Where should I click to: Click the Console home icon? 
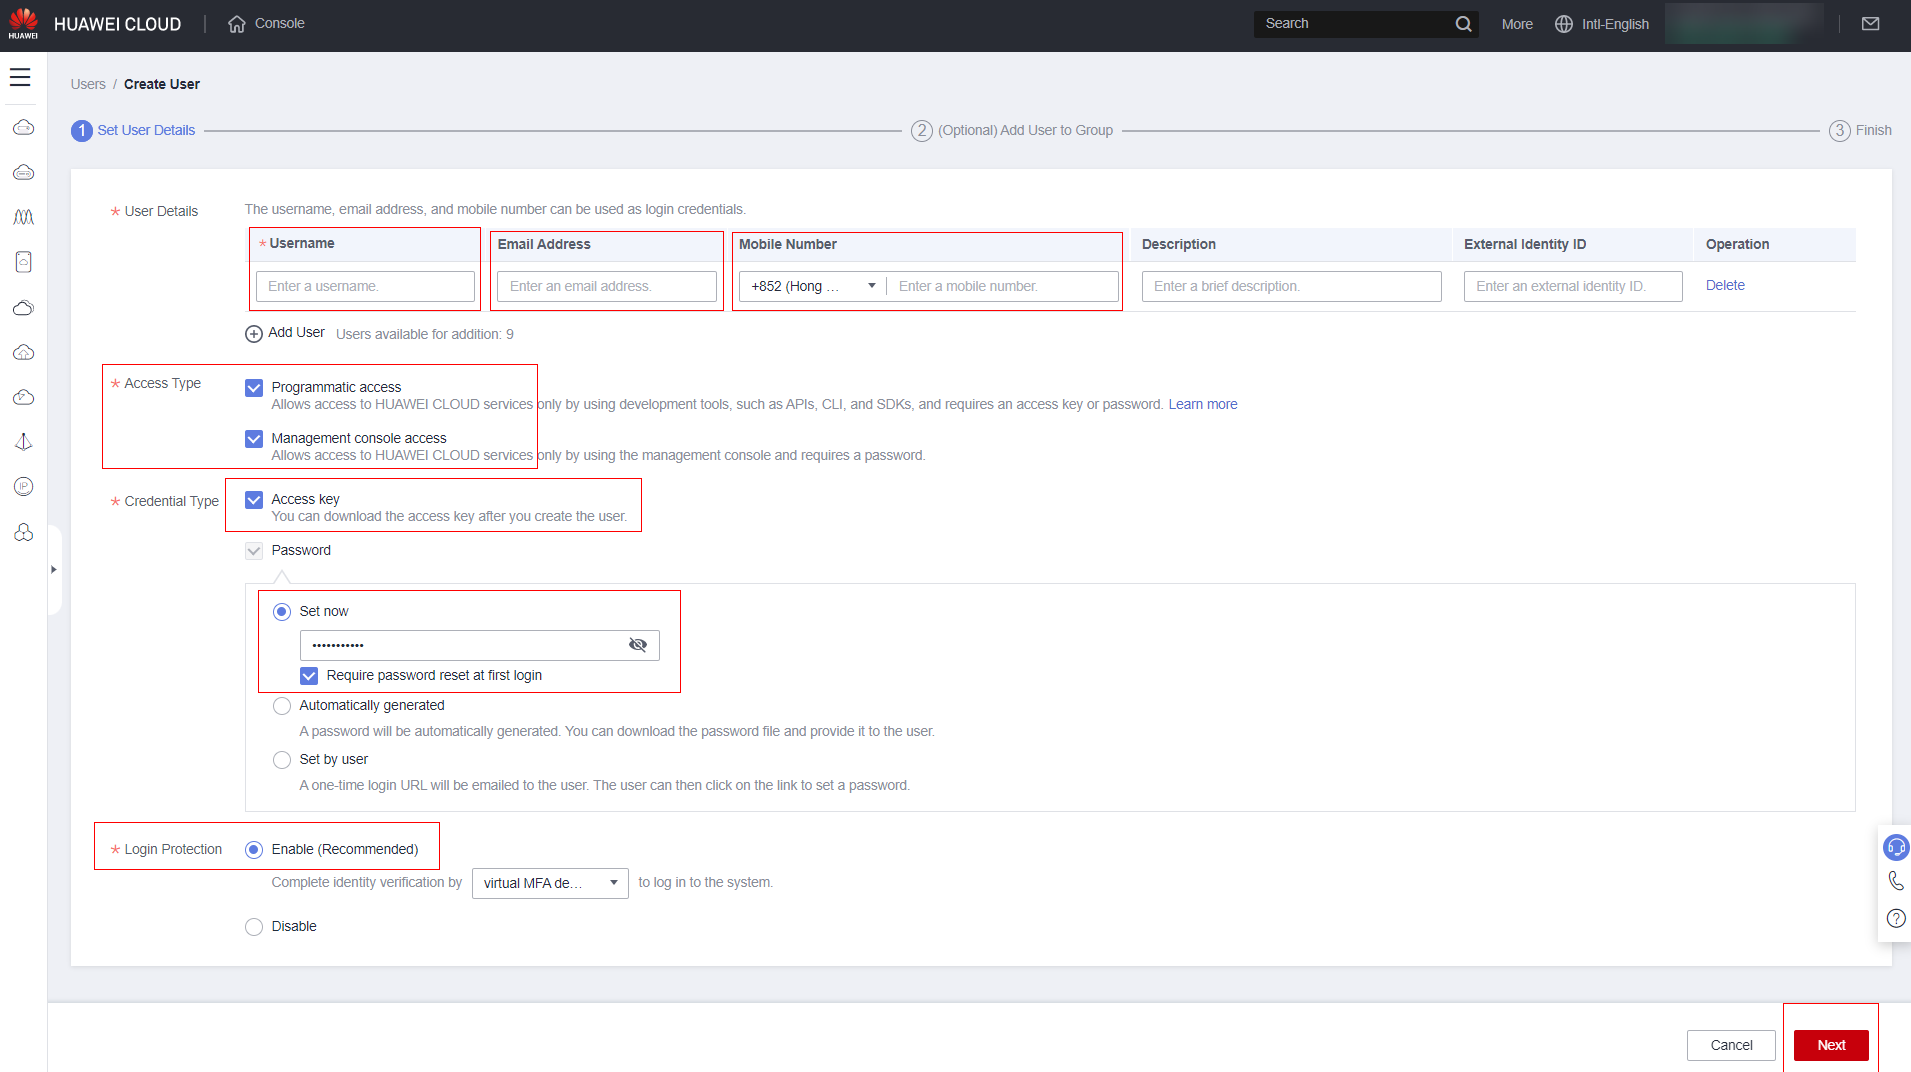[237, 24]
